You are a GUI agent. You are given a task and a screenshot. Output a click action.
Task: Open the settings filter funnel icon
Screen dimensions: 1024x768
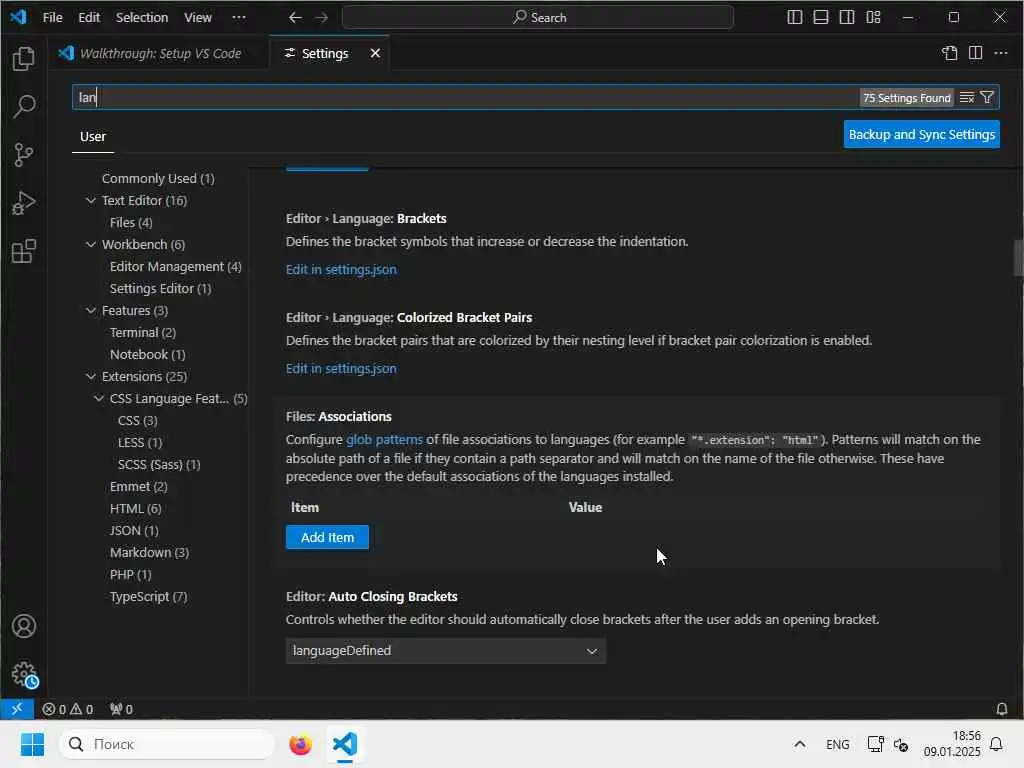(987, 97)
